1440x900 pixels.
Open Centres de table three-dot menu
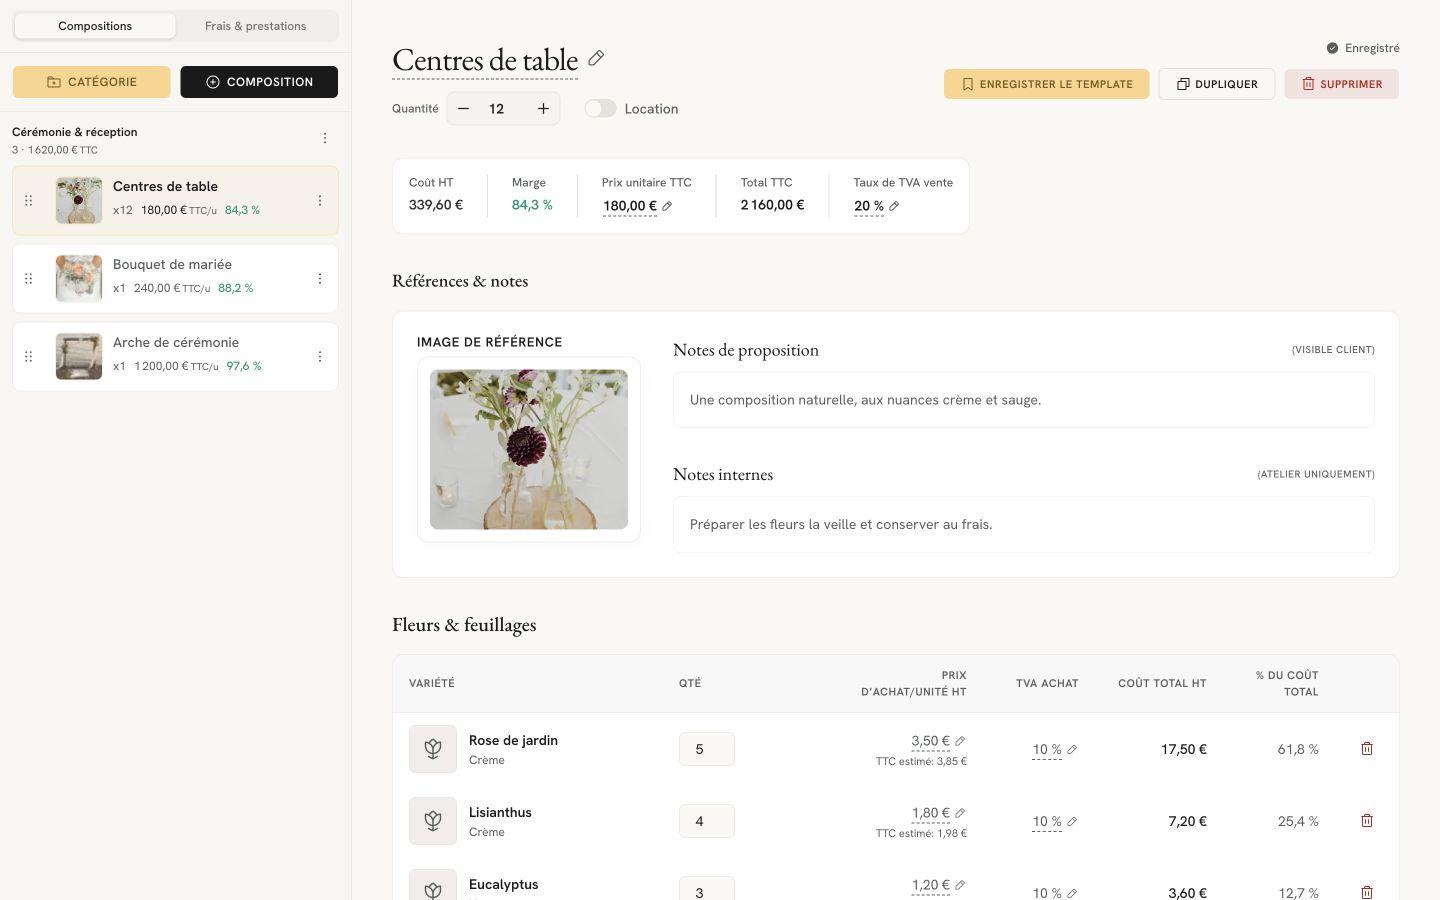(x=320, y=200)
